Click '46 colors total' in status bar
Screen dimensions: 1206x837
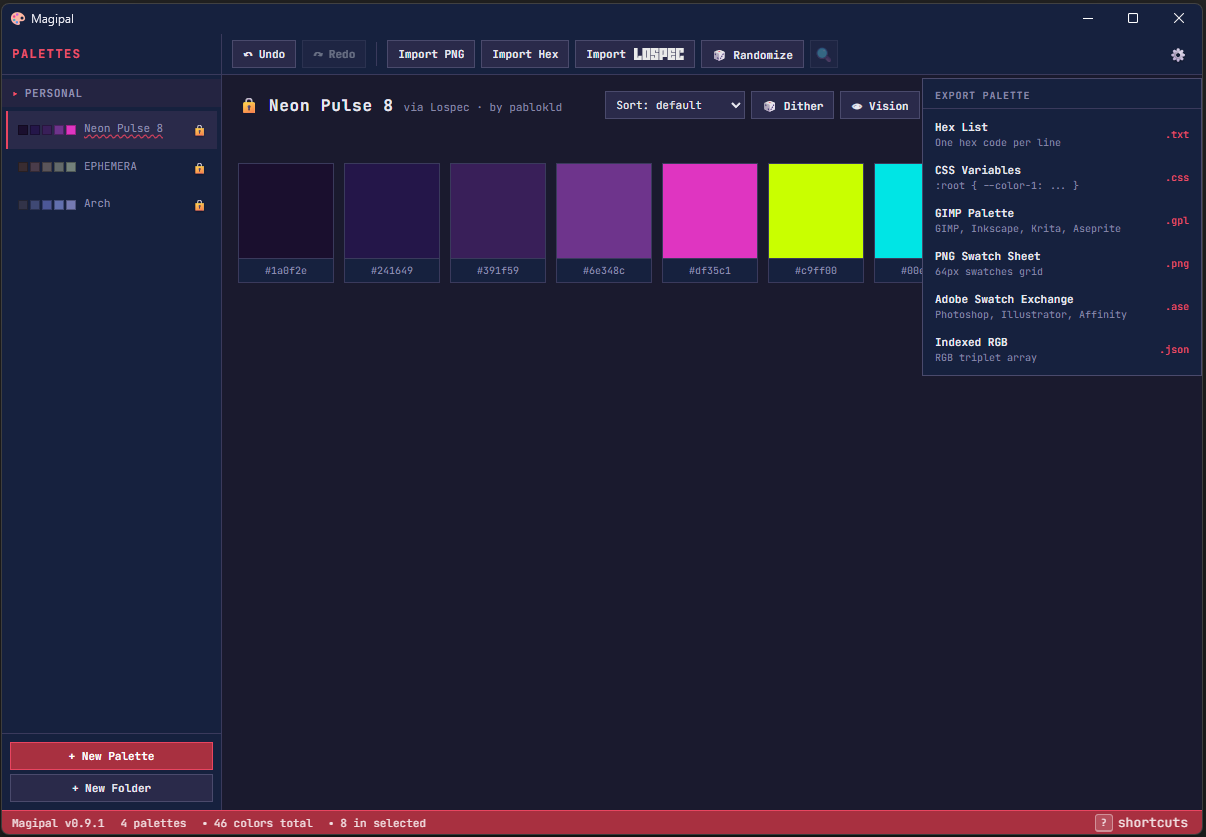[x=263, y=823]
